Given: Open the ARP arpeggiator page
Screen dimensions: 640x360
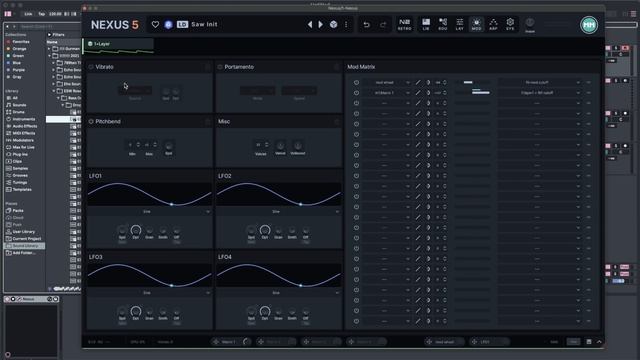Looking at the screenshot, I should pyautogui.click(x=493, y=24).
